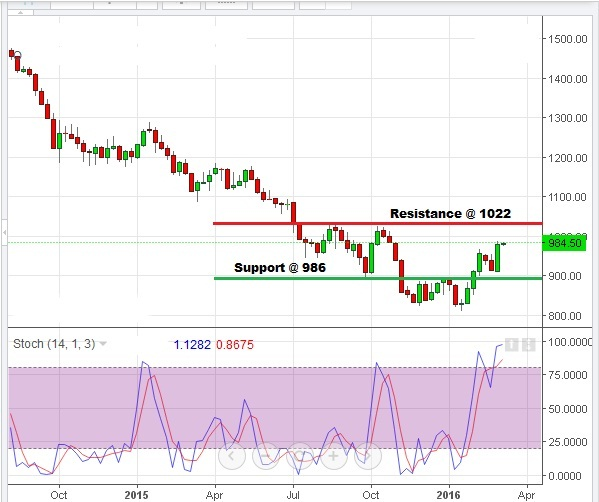Click the 100.0000 stochastic axis label

(570, 342)
